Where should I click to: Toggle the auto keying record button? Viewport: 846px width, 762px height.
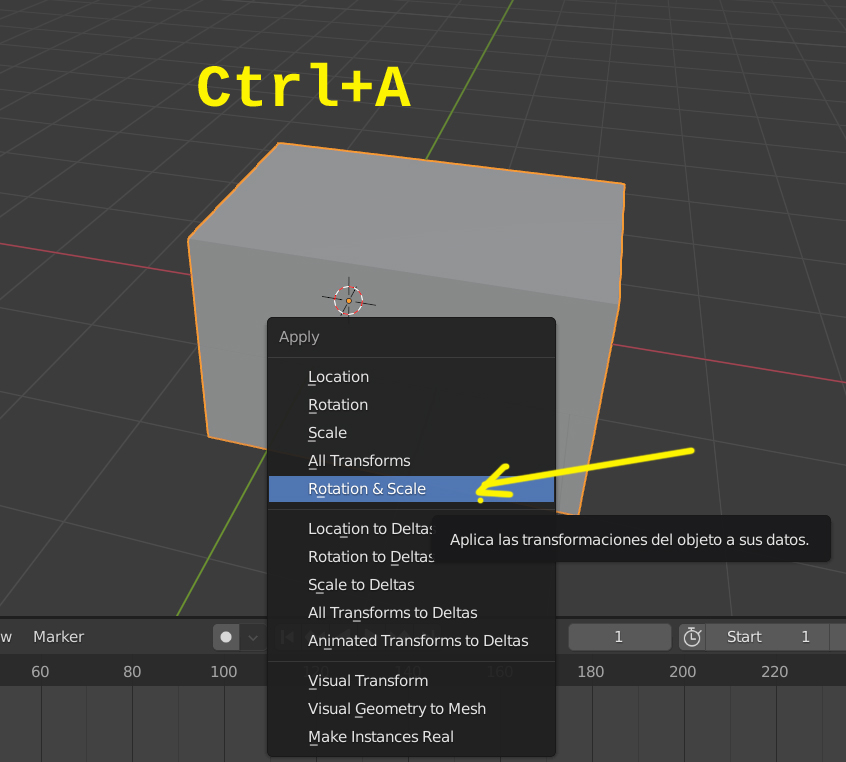(226, 637)
